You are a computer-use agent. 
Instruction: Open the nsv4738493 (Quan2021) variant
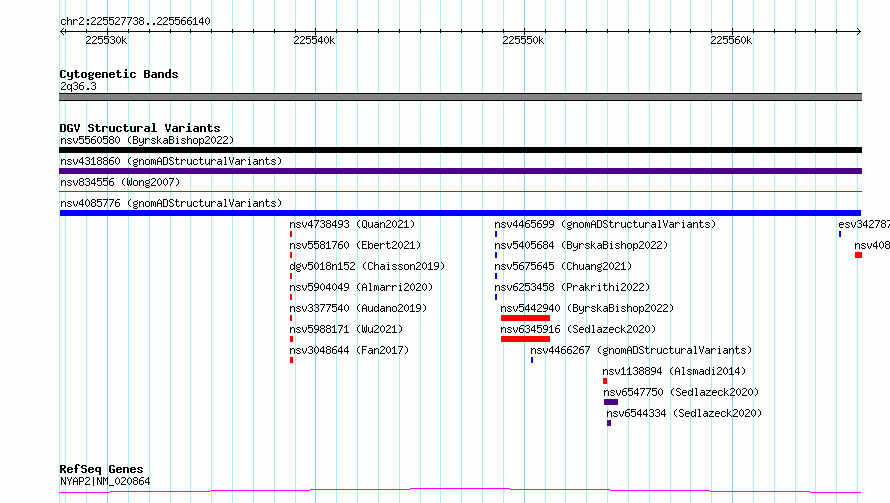352,224
